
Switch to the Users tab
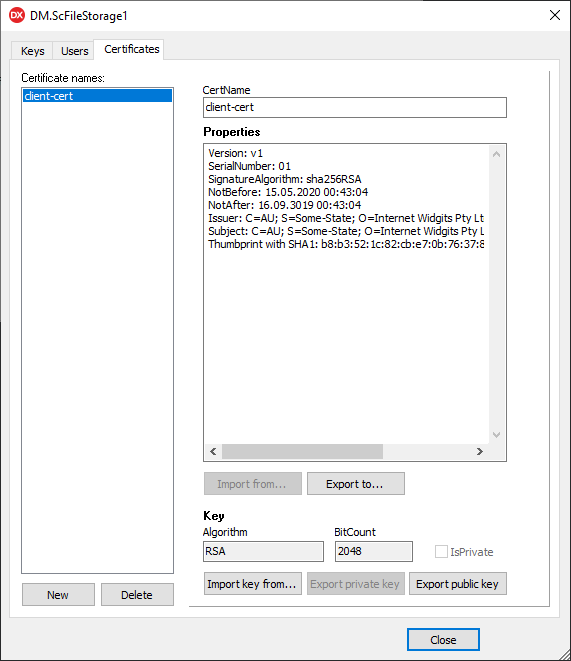(74, 51)
